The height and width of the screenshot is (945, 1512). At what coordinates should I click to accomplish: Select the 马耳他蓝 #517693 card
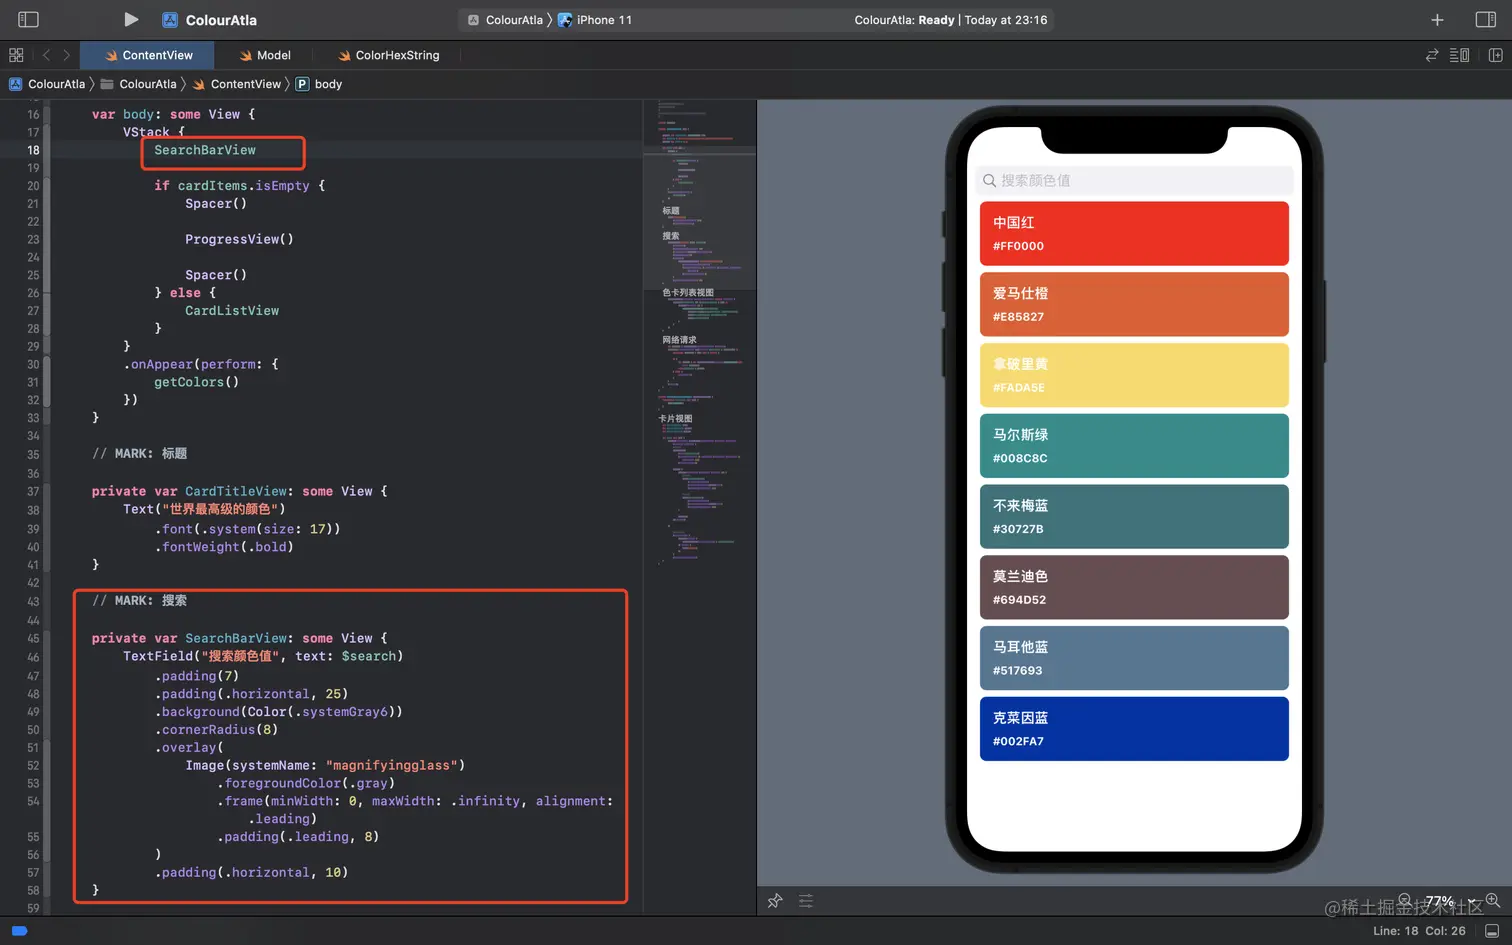tap(1134, 658)
